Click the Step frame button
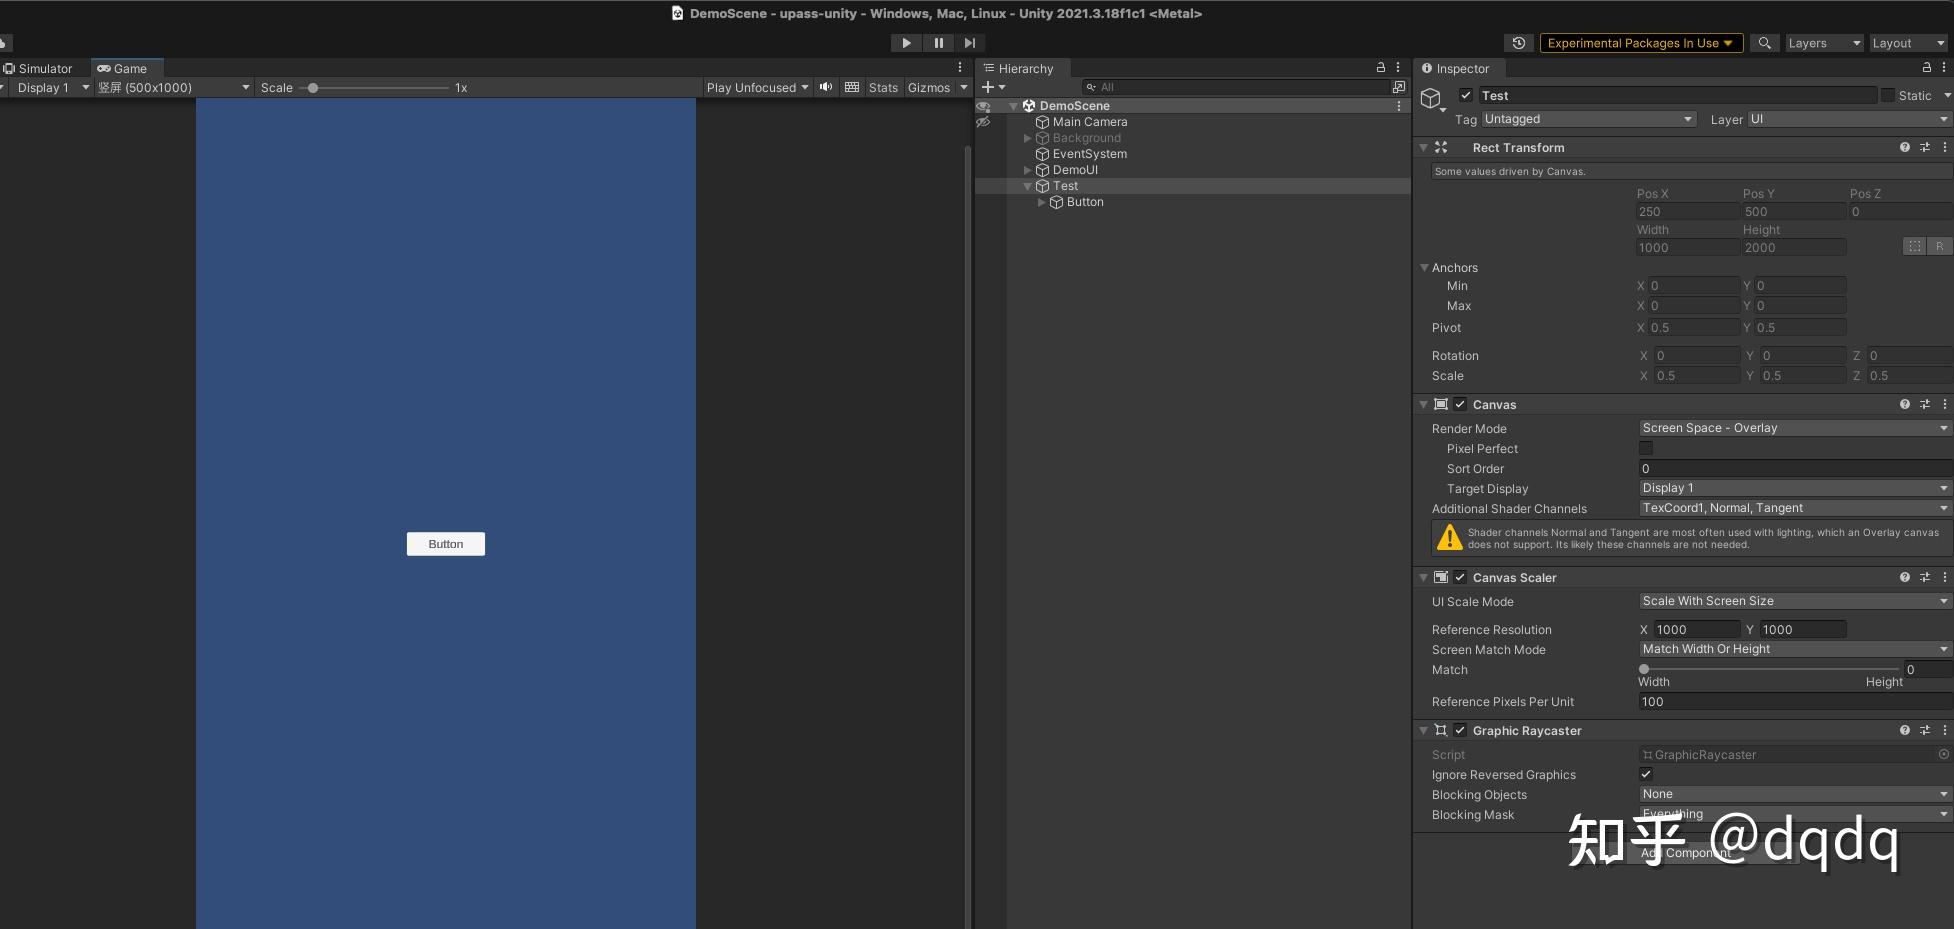The height and width of the screenshot is (929, 1954). tap(969, 42)
